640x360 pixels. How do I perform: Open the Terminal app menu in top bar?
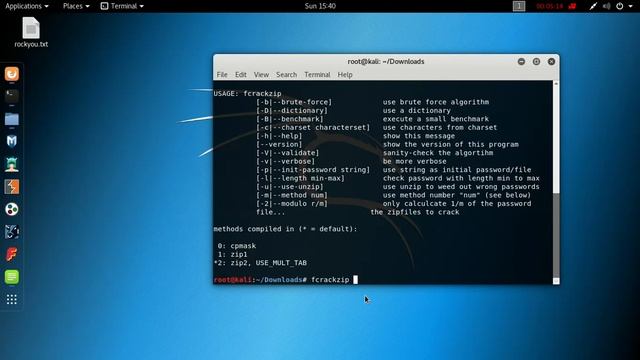122,6
